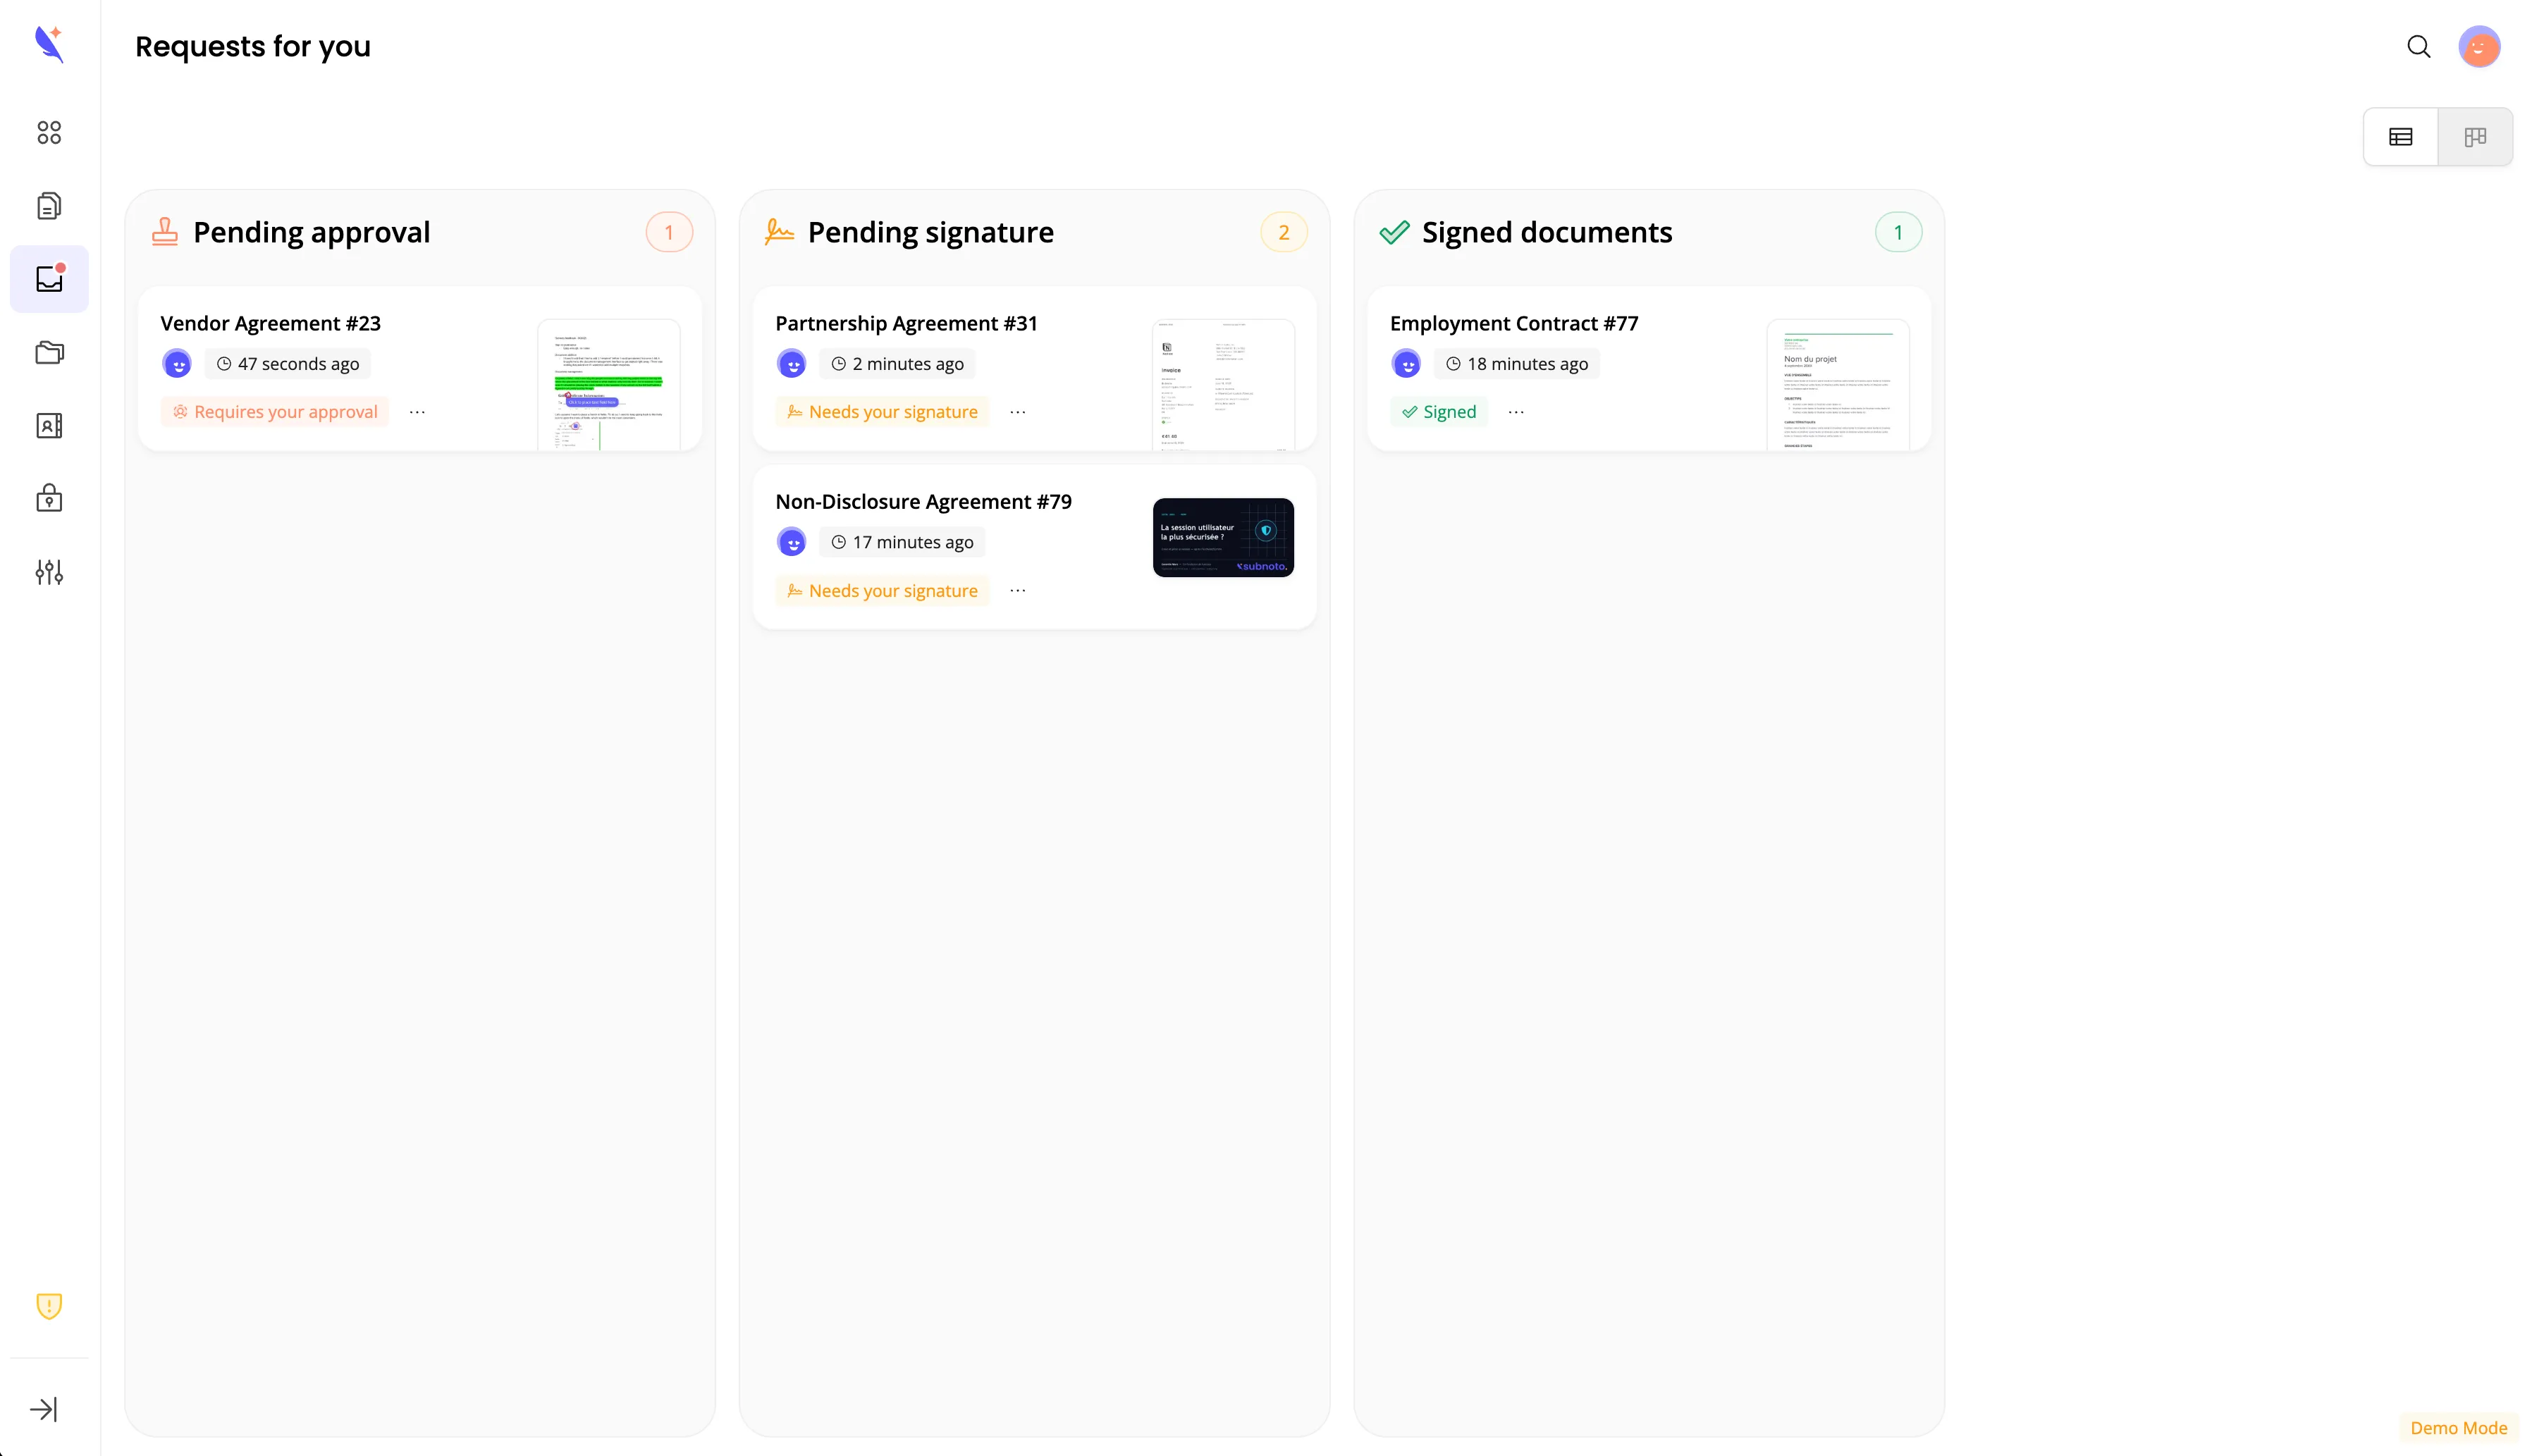Click sender avatar on Partnership Agreement #31
Image resolution: width=2532 pixels, height=1456 pixels.
[x=791, y=363]
